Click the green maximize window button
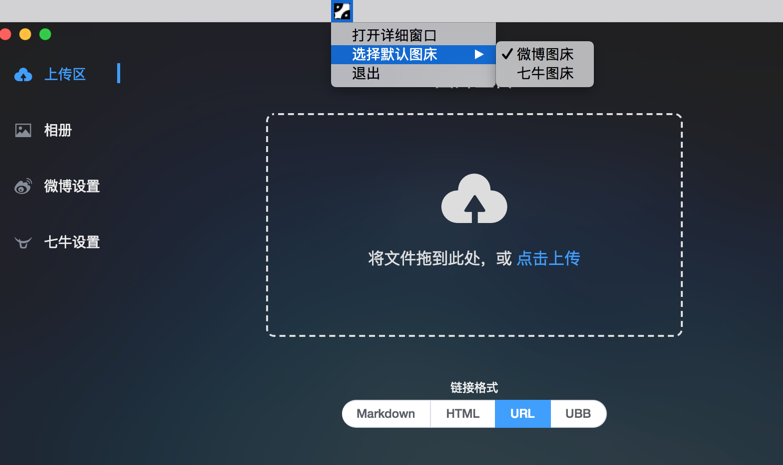The image size is (783, 465). [x=45, y=34]
